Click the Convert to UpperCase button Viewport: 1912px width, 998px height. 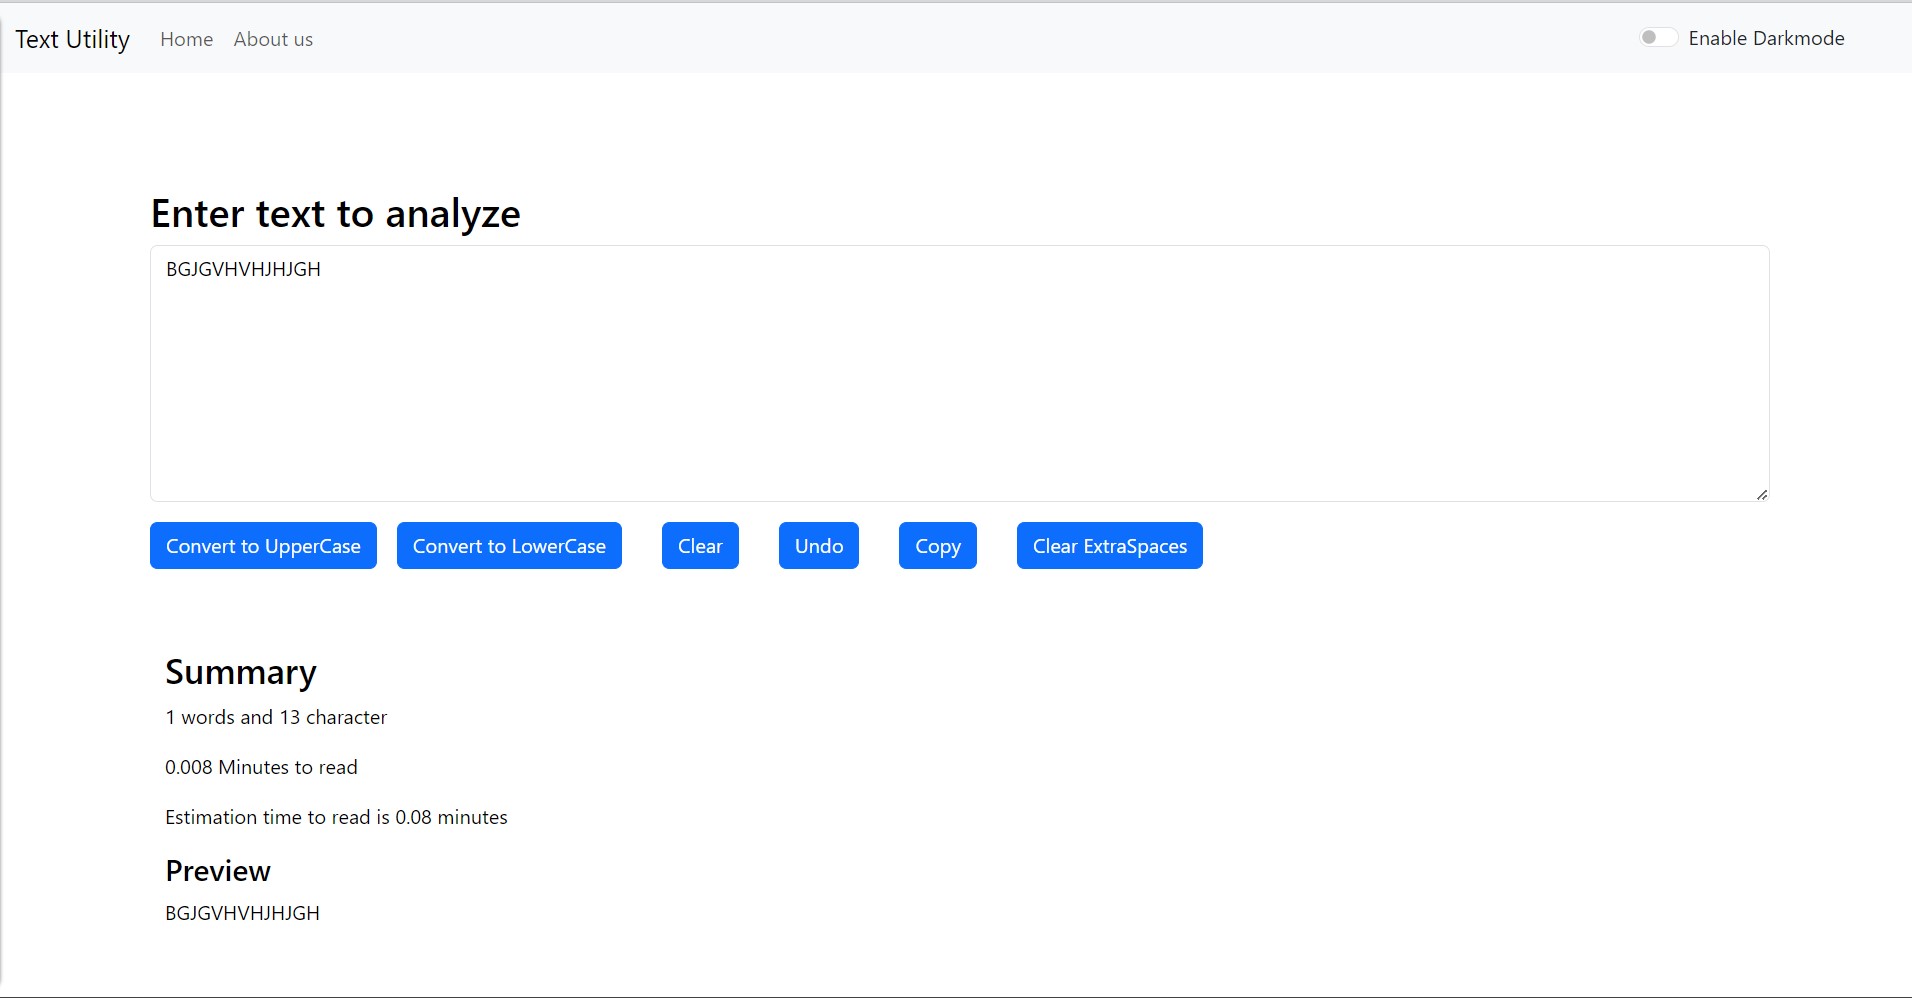pos(263,545)
